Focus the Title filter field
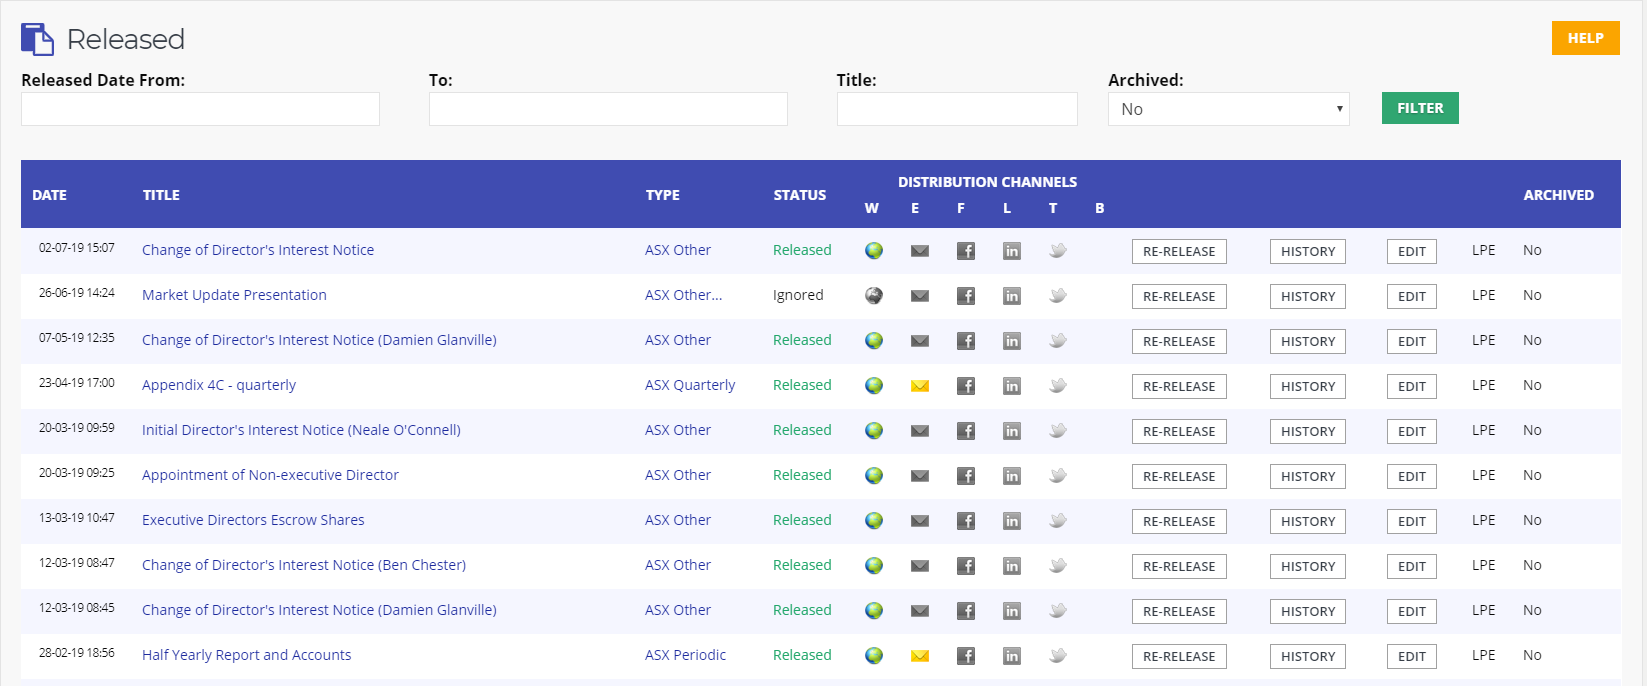This screenshot has height=686, width=1647. pyautogui.click(x=957, y=109)
